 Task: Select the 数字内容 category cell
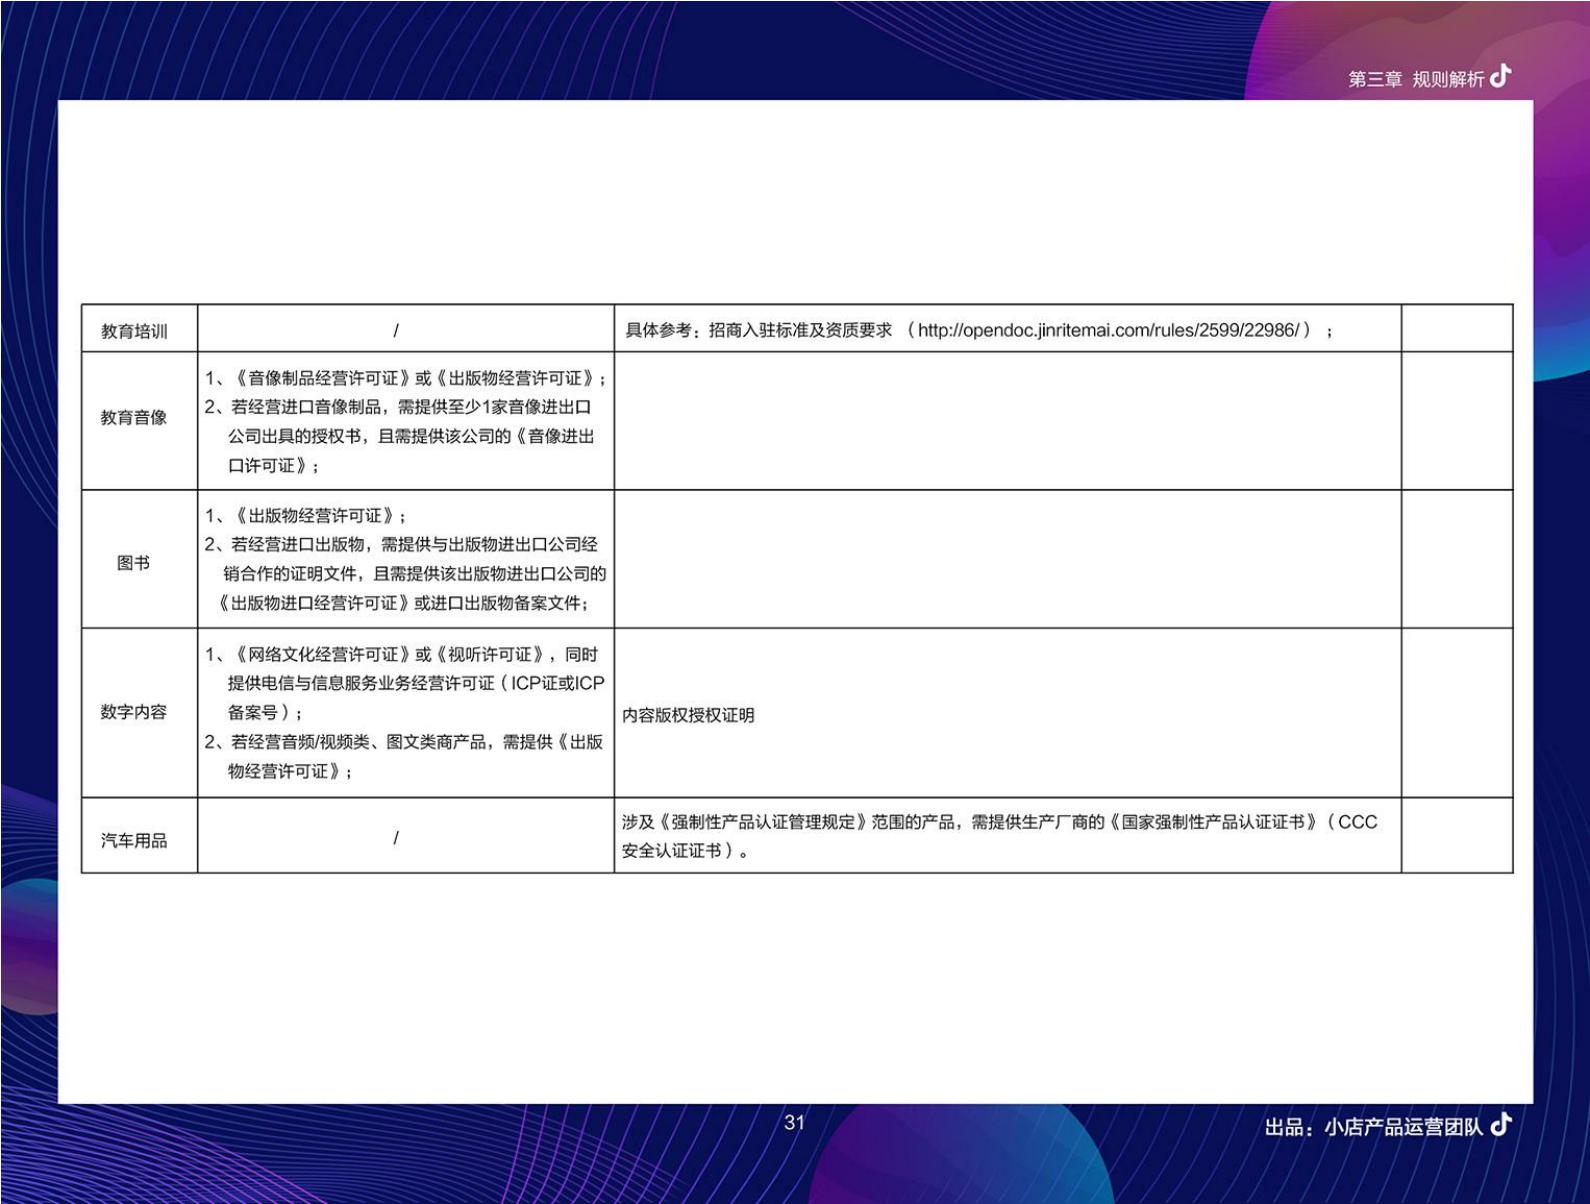point(134,712)
